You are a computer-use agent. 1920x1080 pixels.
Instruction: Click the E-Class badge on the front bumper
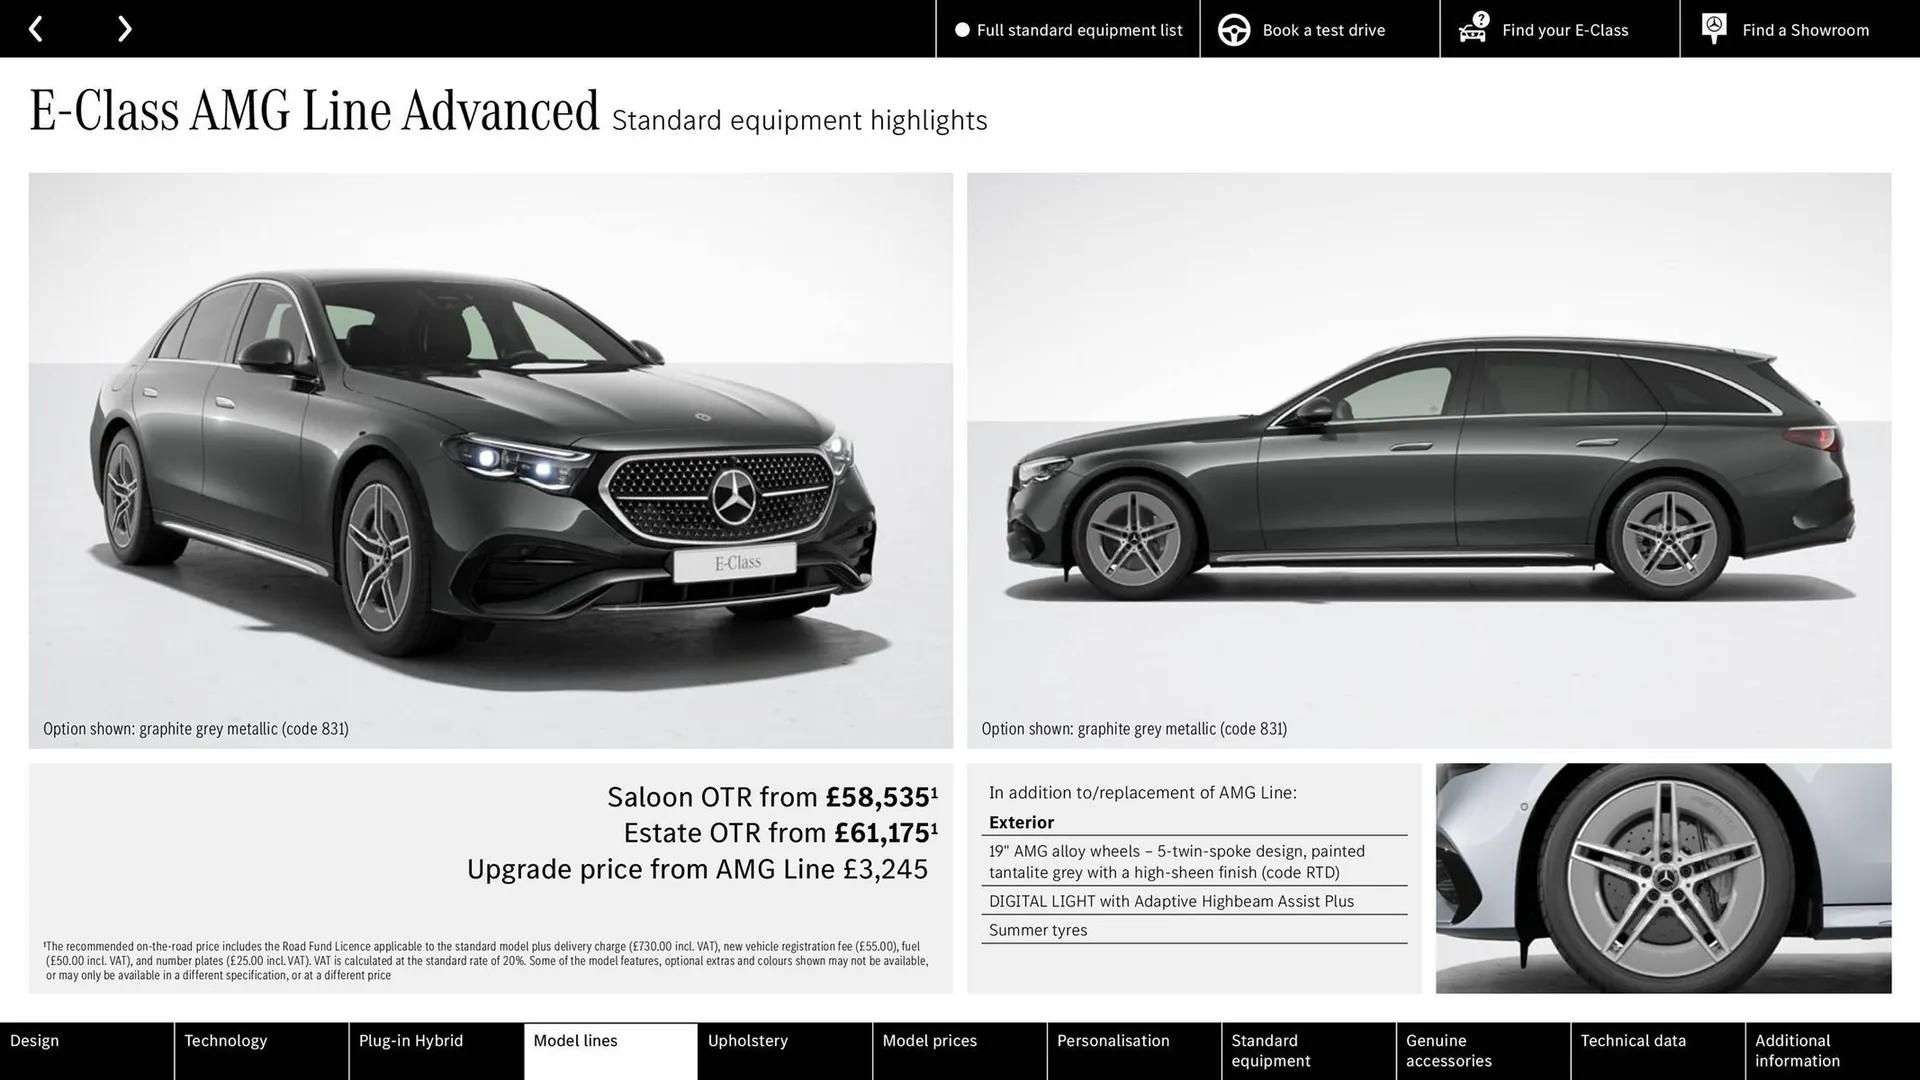pos(737,561)
